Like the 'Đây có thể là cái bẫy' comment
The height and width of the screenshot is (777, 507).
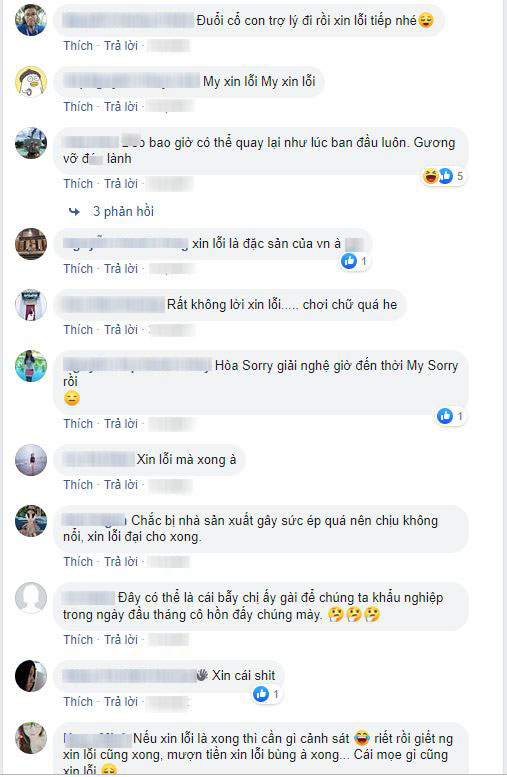[78, 640]
